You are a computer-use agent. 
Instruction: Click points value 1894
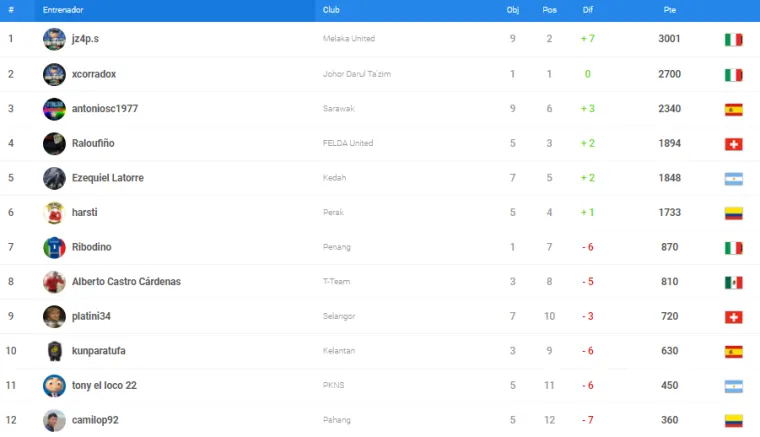pyautogui.click(x=669, y=143)
